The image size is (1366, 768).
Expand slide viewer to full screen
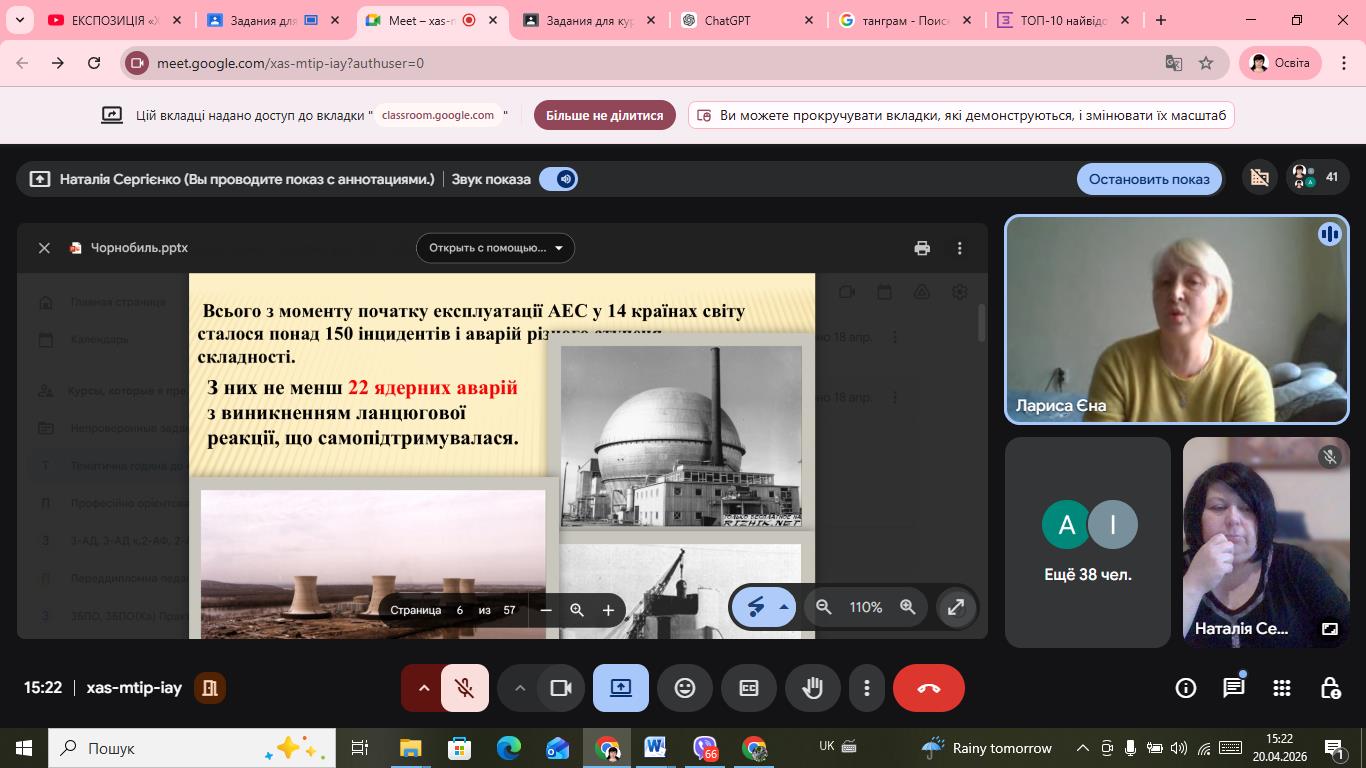pos(956,607)
